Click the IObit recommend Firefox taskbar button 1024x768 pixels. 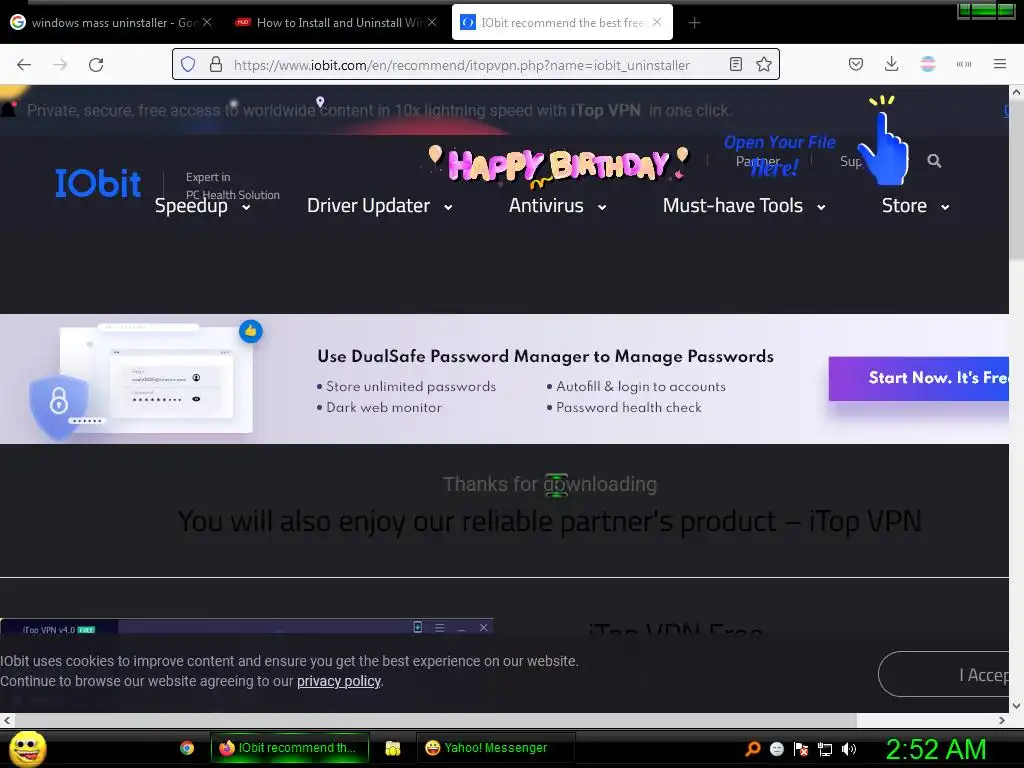coord(289,748)
